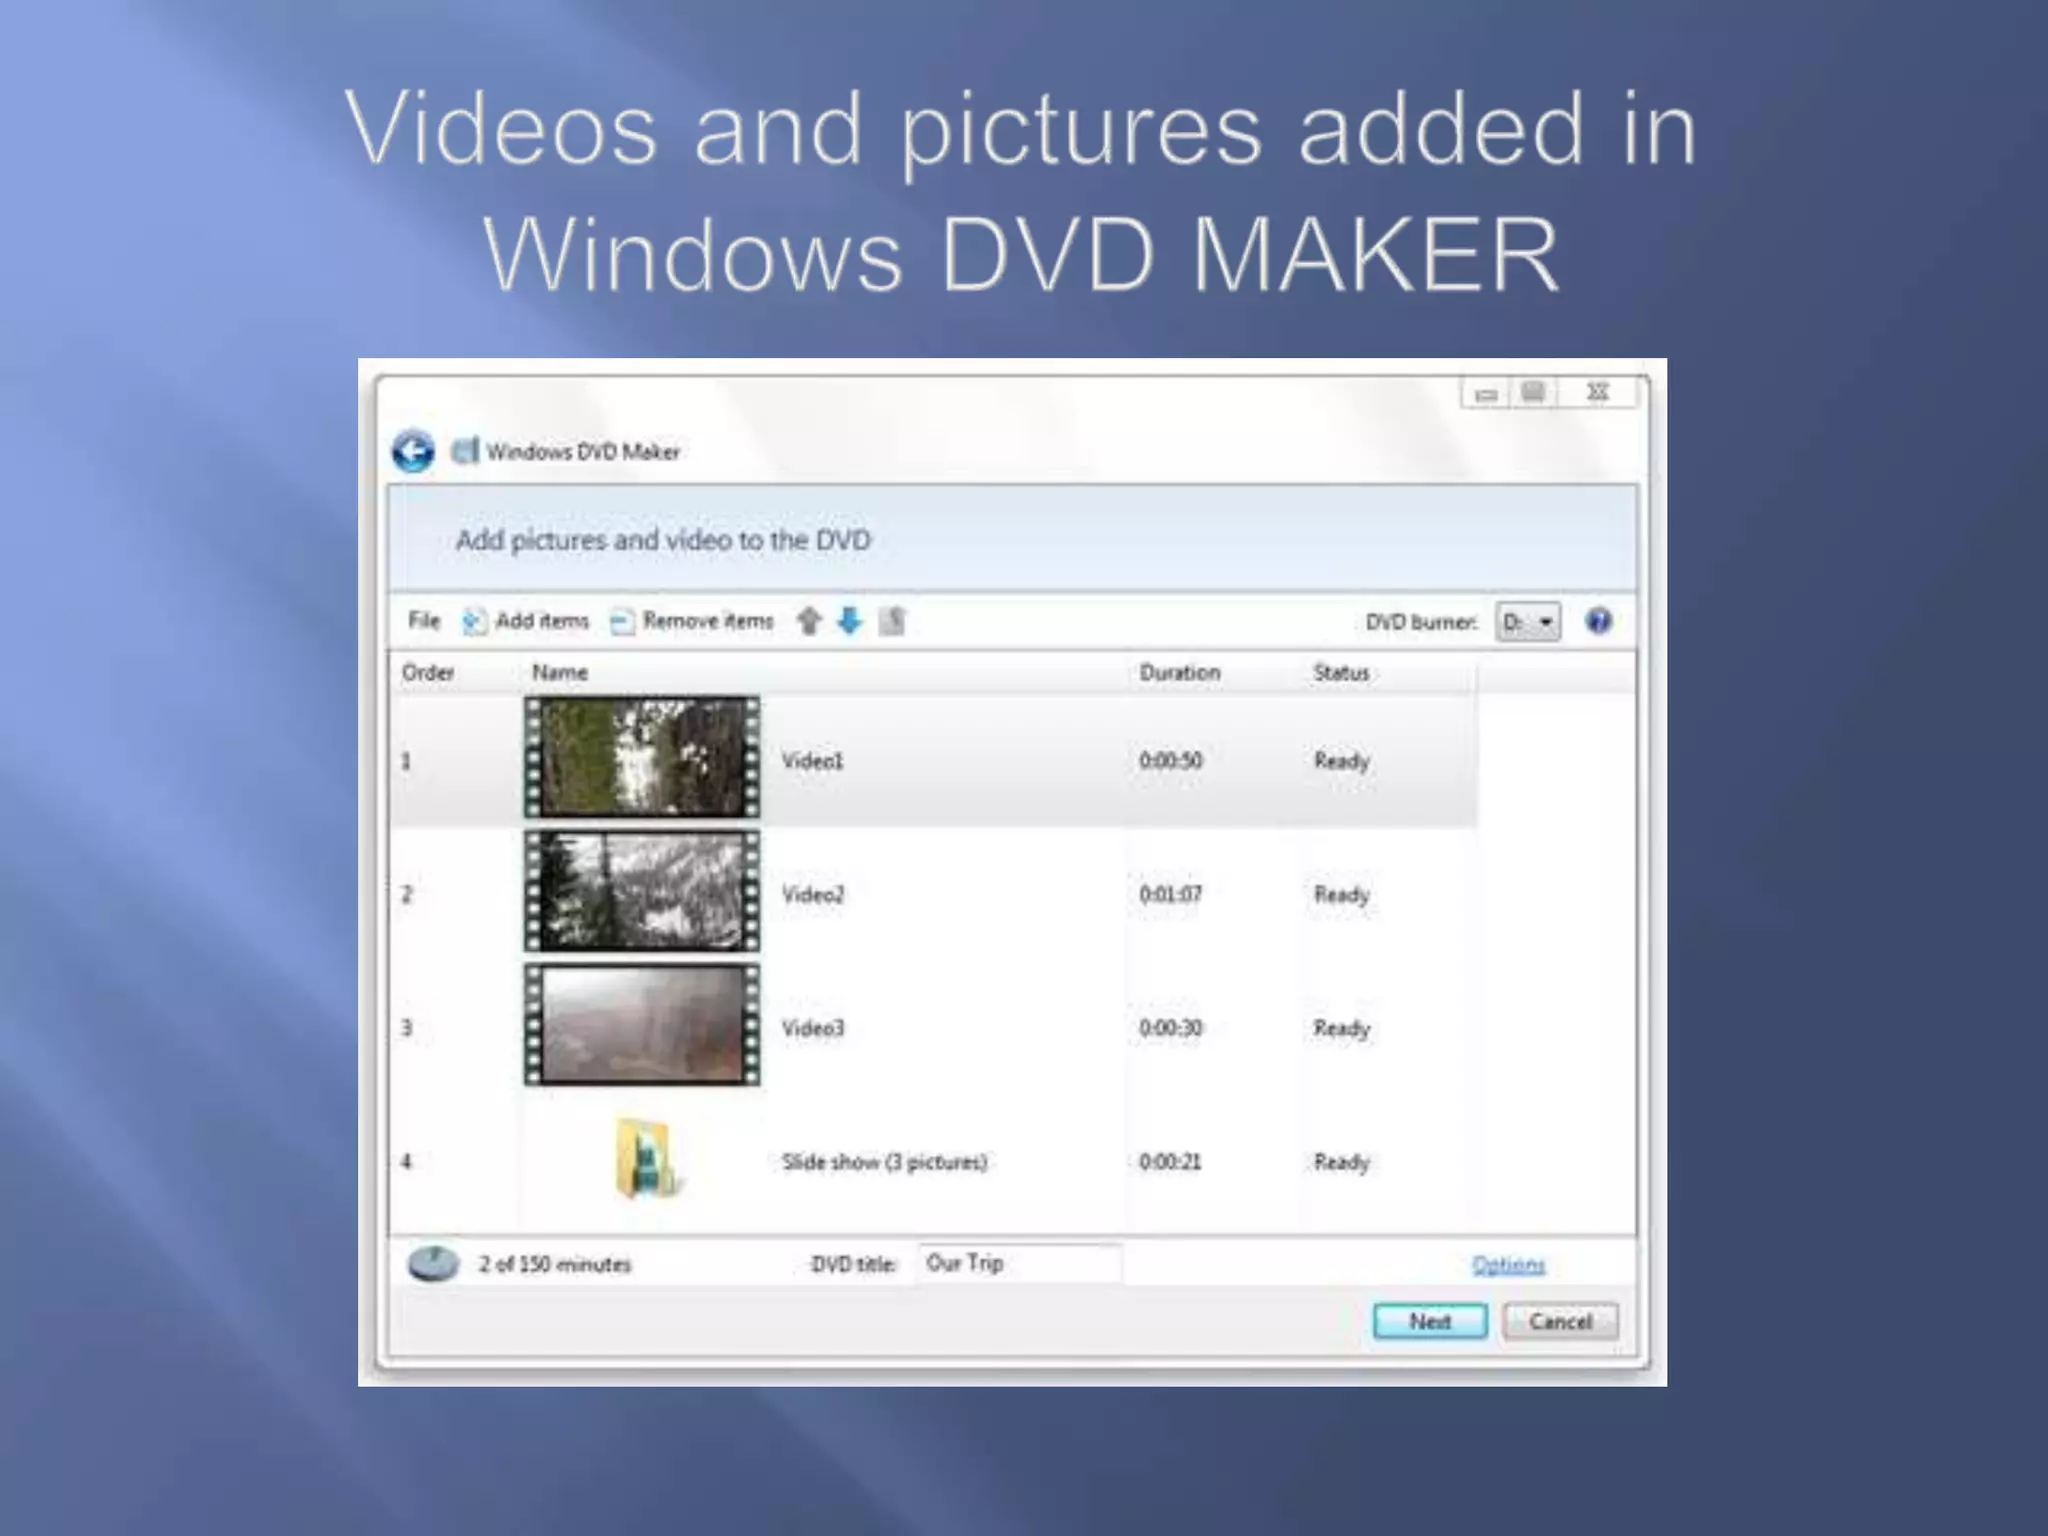Click order number 2 in the list
Image resolution: width=2048 pixels, height=1536 pixels.
point(406,894)
